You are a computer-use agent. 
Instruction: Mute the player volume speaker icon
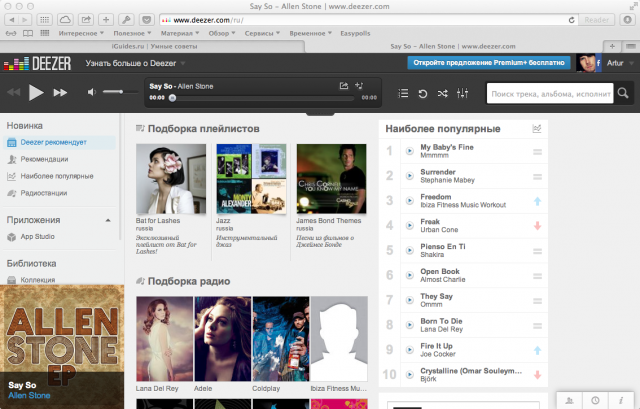pos(91,92)
